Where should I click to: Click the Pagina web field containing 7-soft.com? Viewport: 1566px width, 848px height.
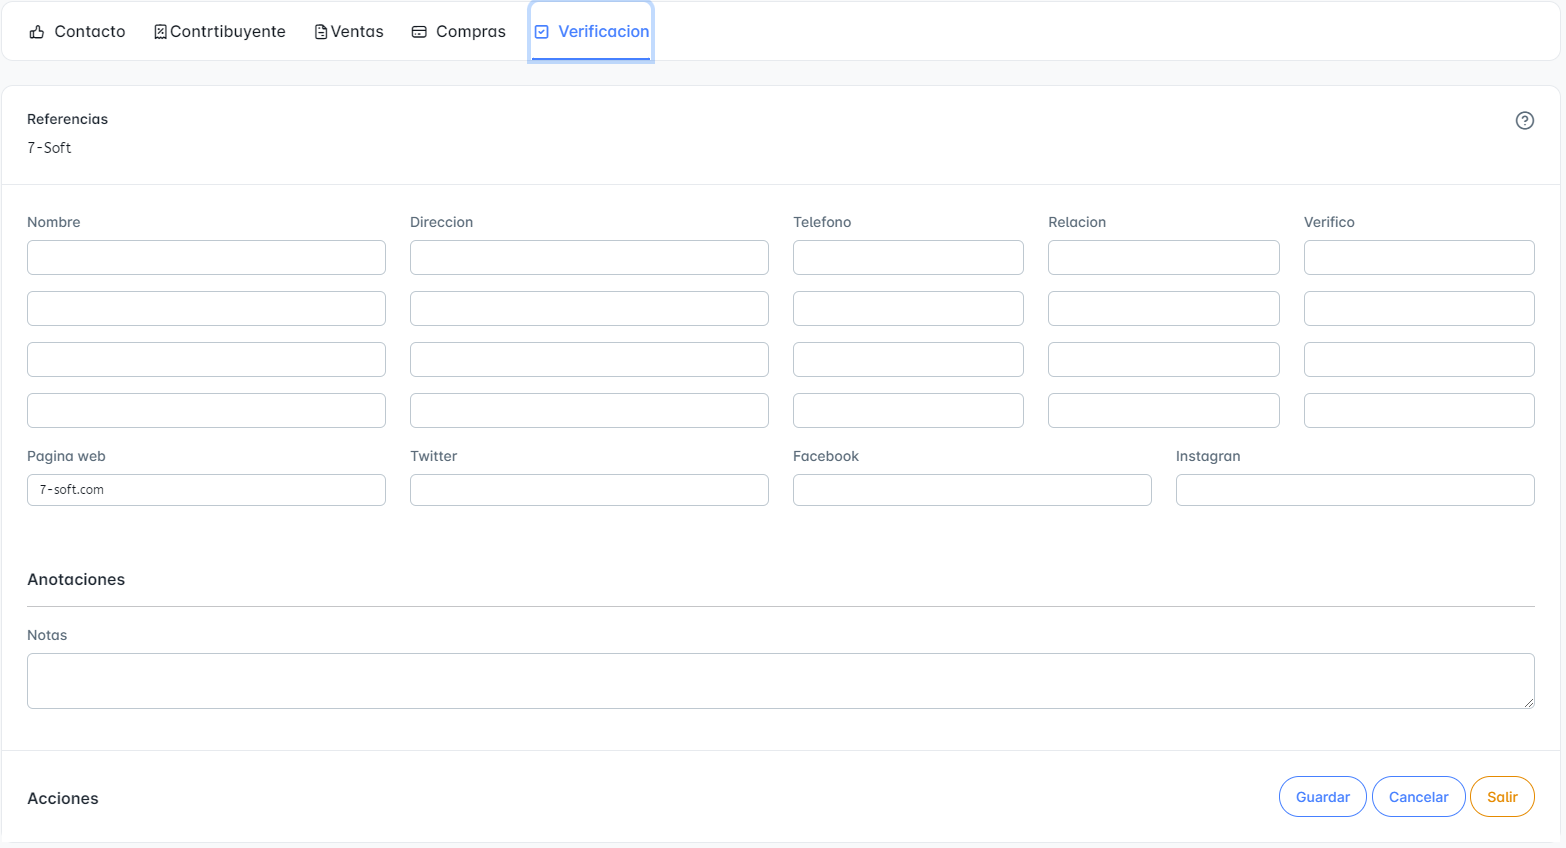click(206, 490)
